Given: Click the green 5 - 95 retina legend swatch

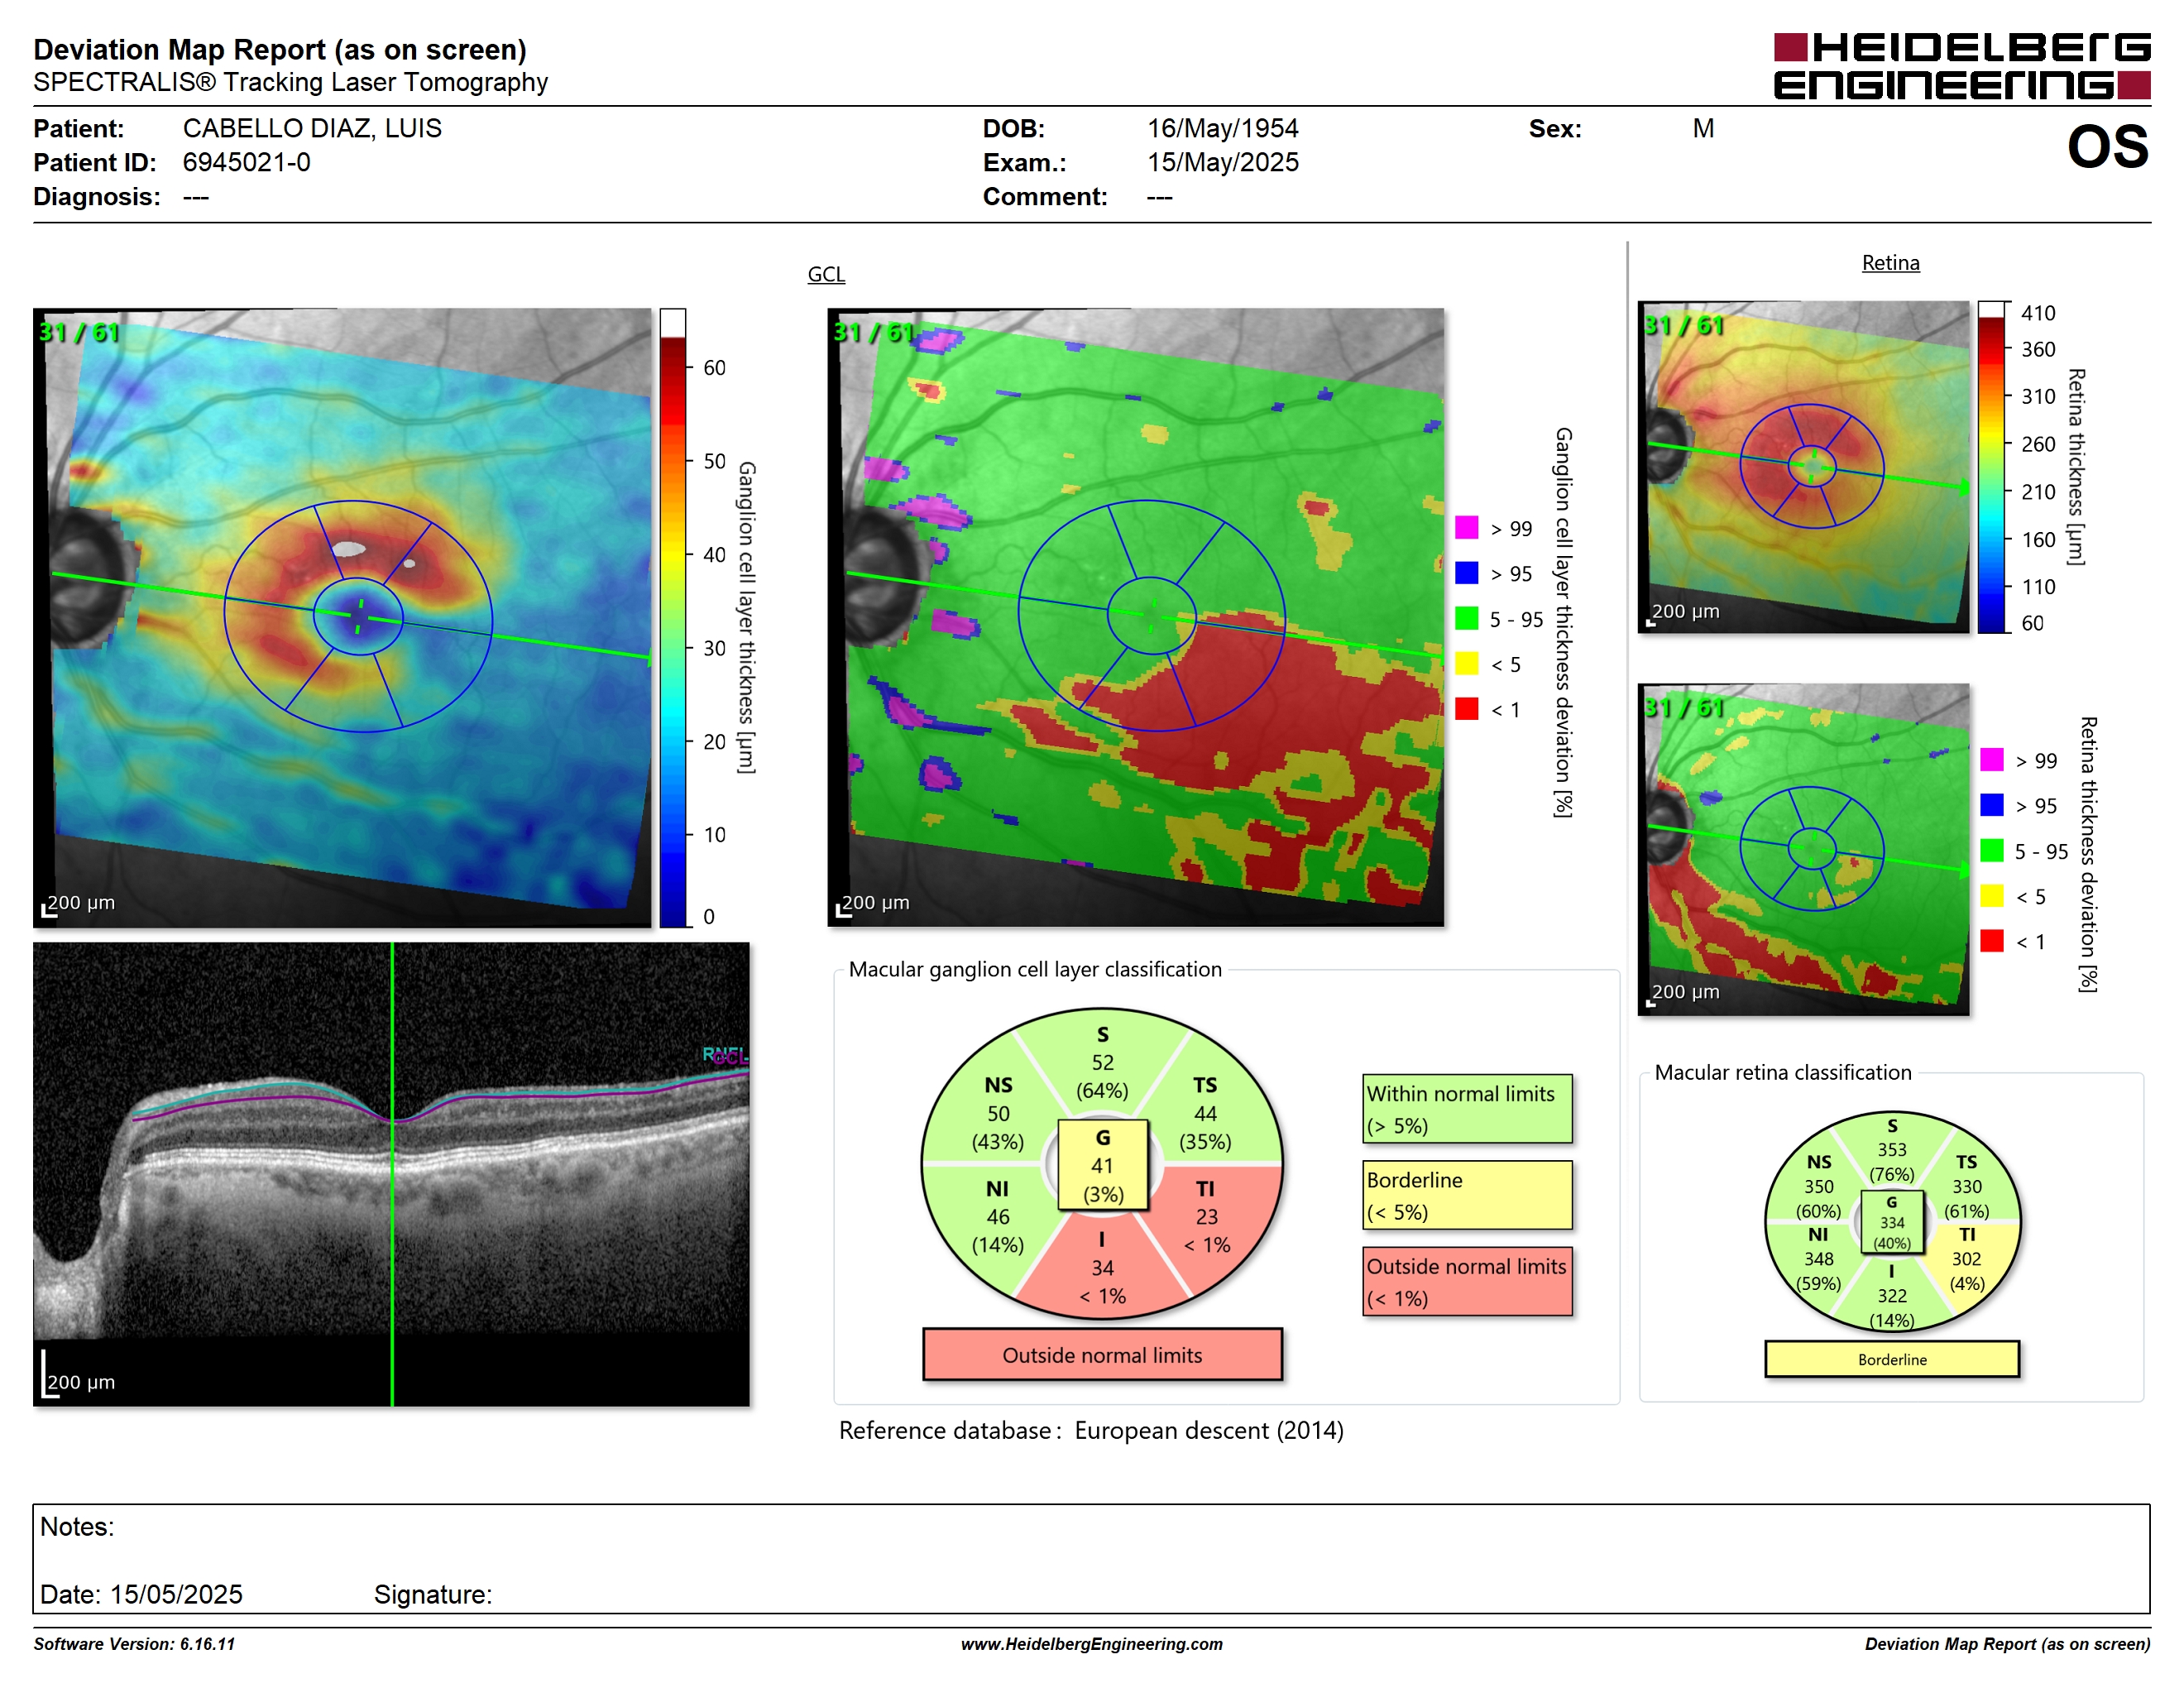Looking at the screenshot, I should click(x=1991, y=850).
